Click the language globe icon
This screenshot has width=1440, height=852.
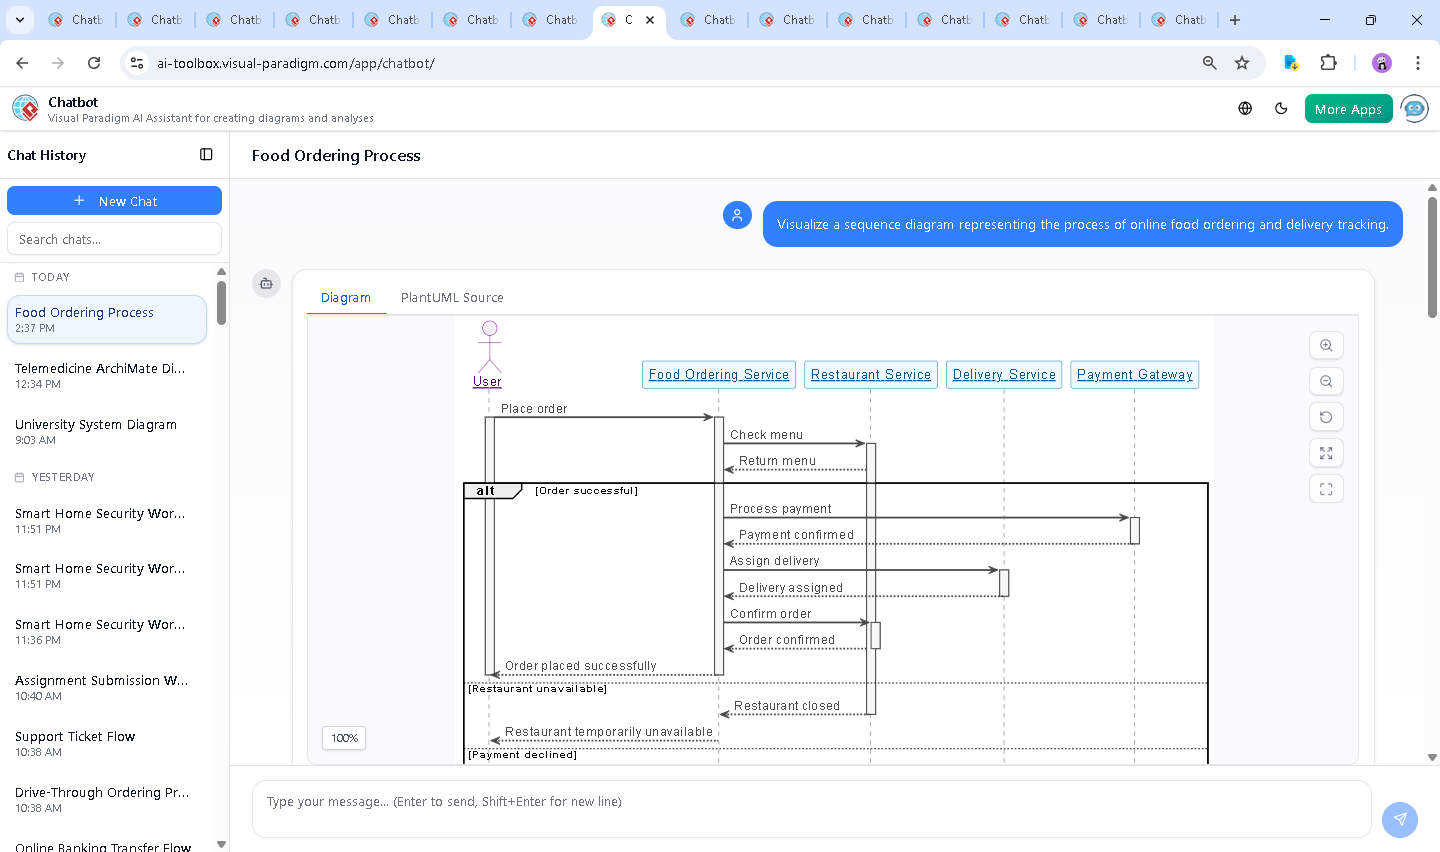click(1245, 109)
